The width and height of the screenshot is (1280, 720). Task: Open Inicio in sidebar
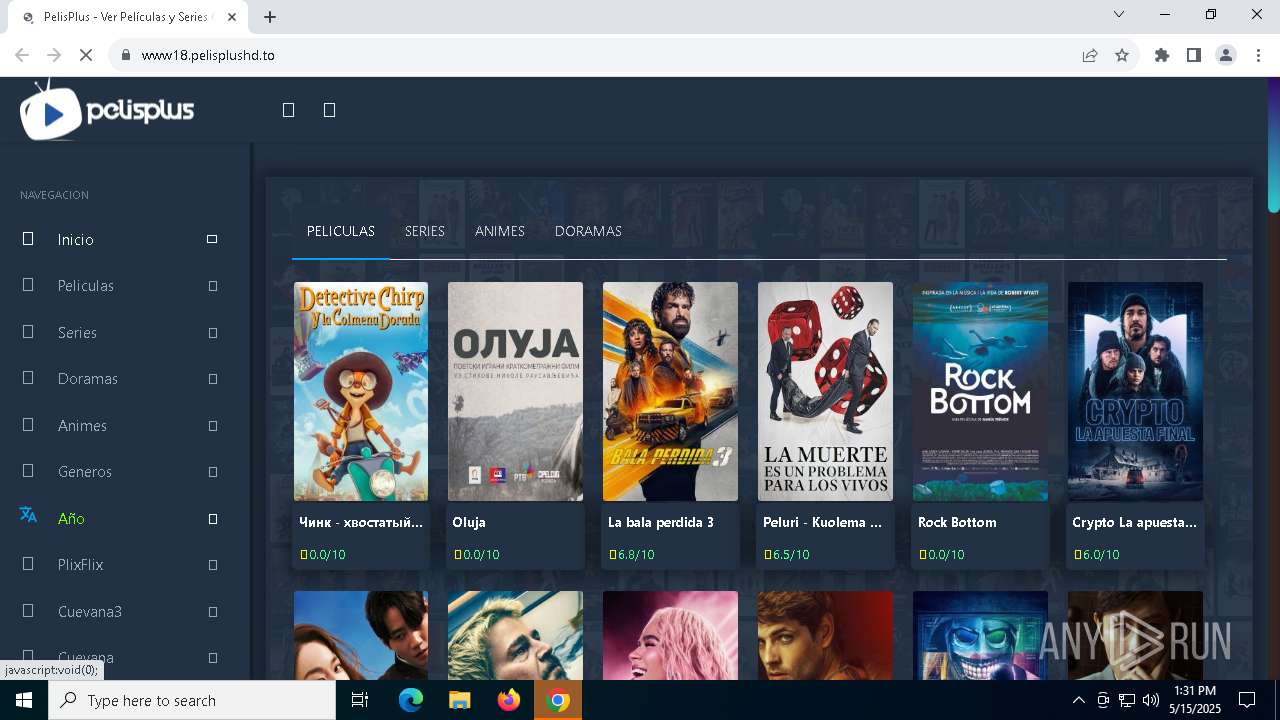point(76,240)
